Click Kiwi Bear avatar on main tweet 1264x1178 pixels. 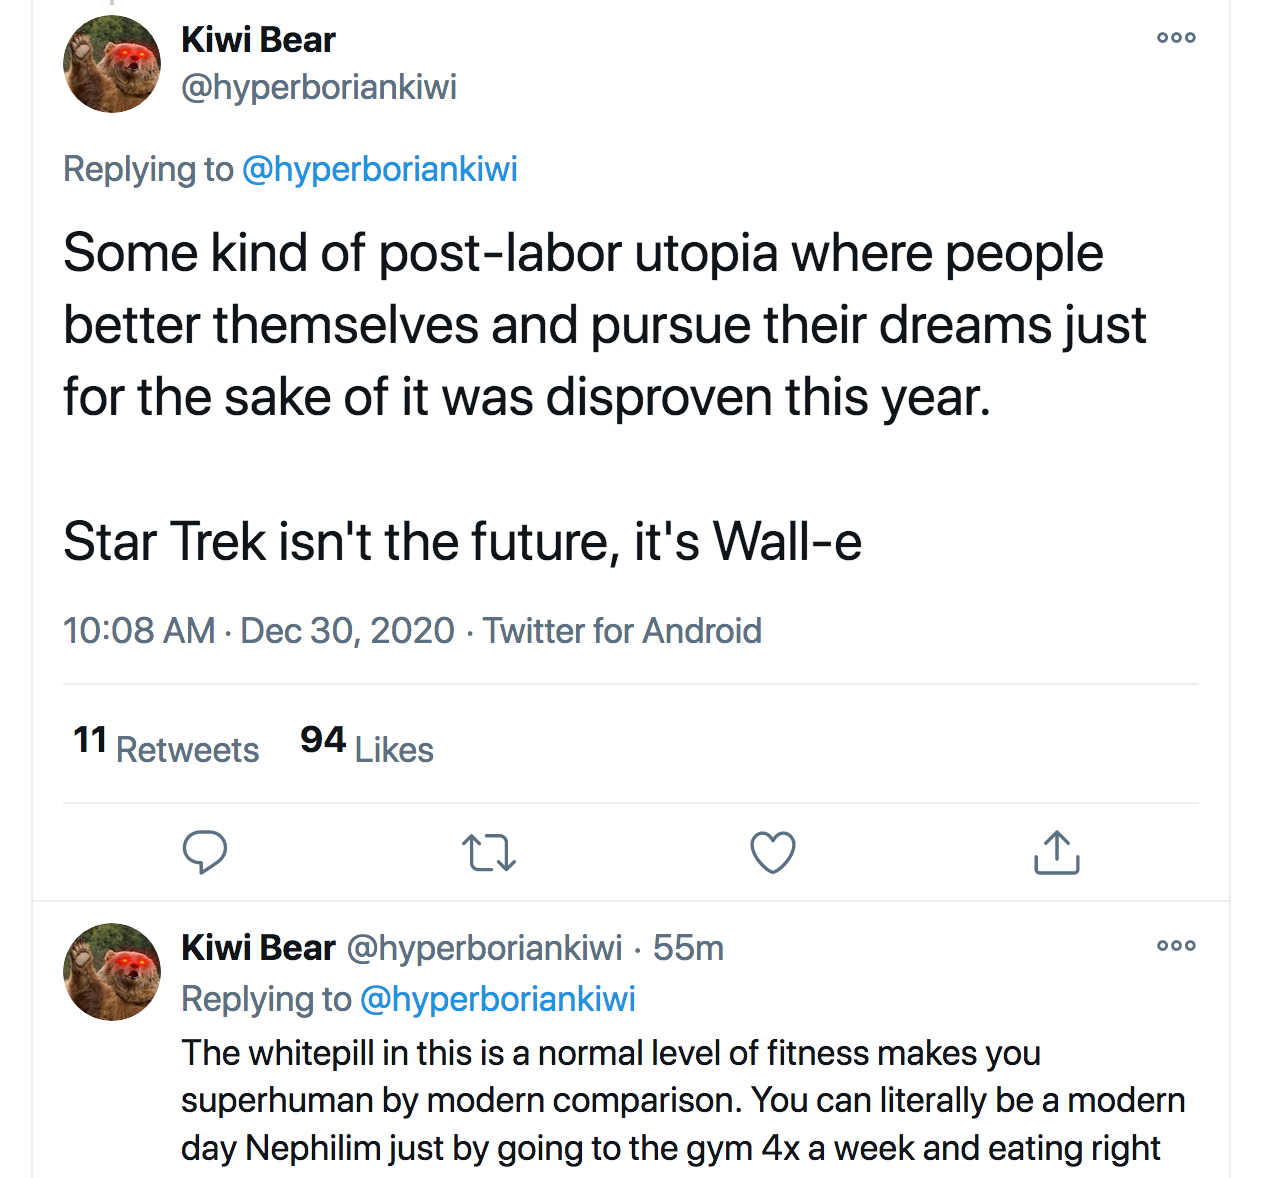[x=112, y=64]
